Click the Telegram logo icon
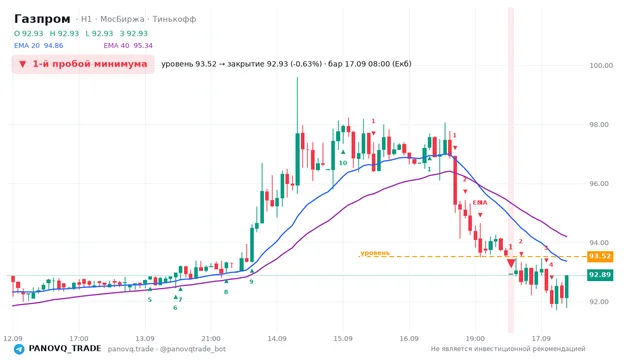640x360 pixels. tap(19, 349)
